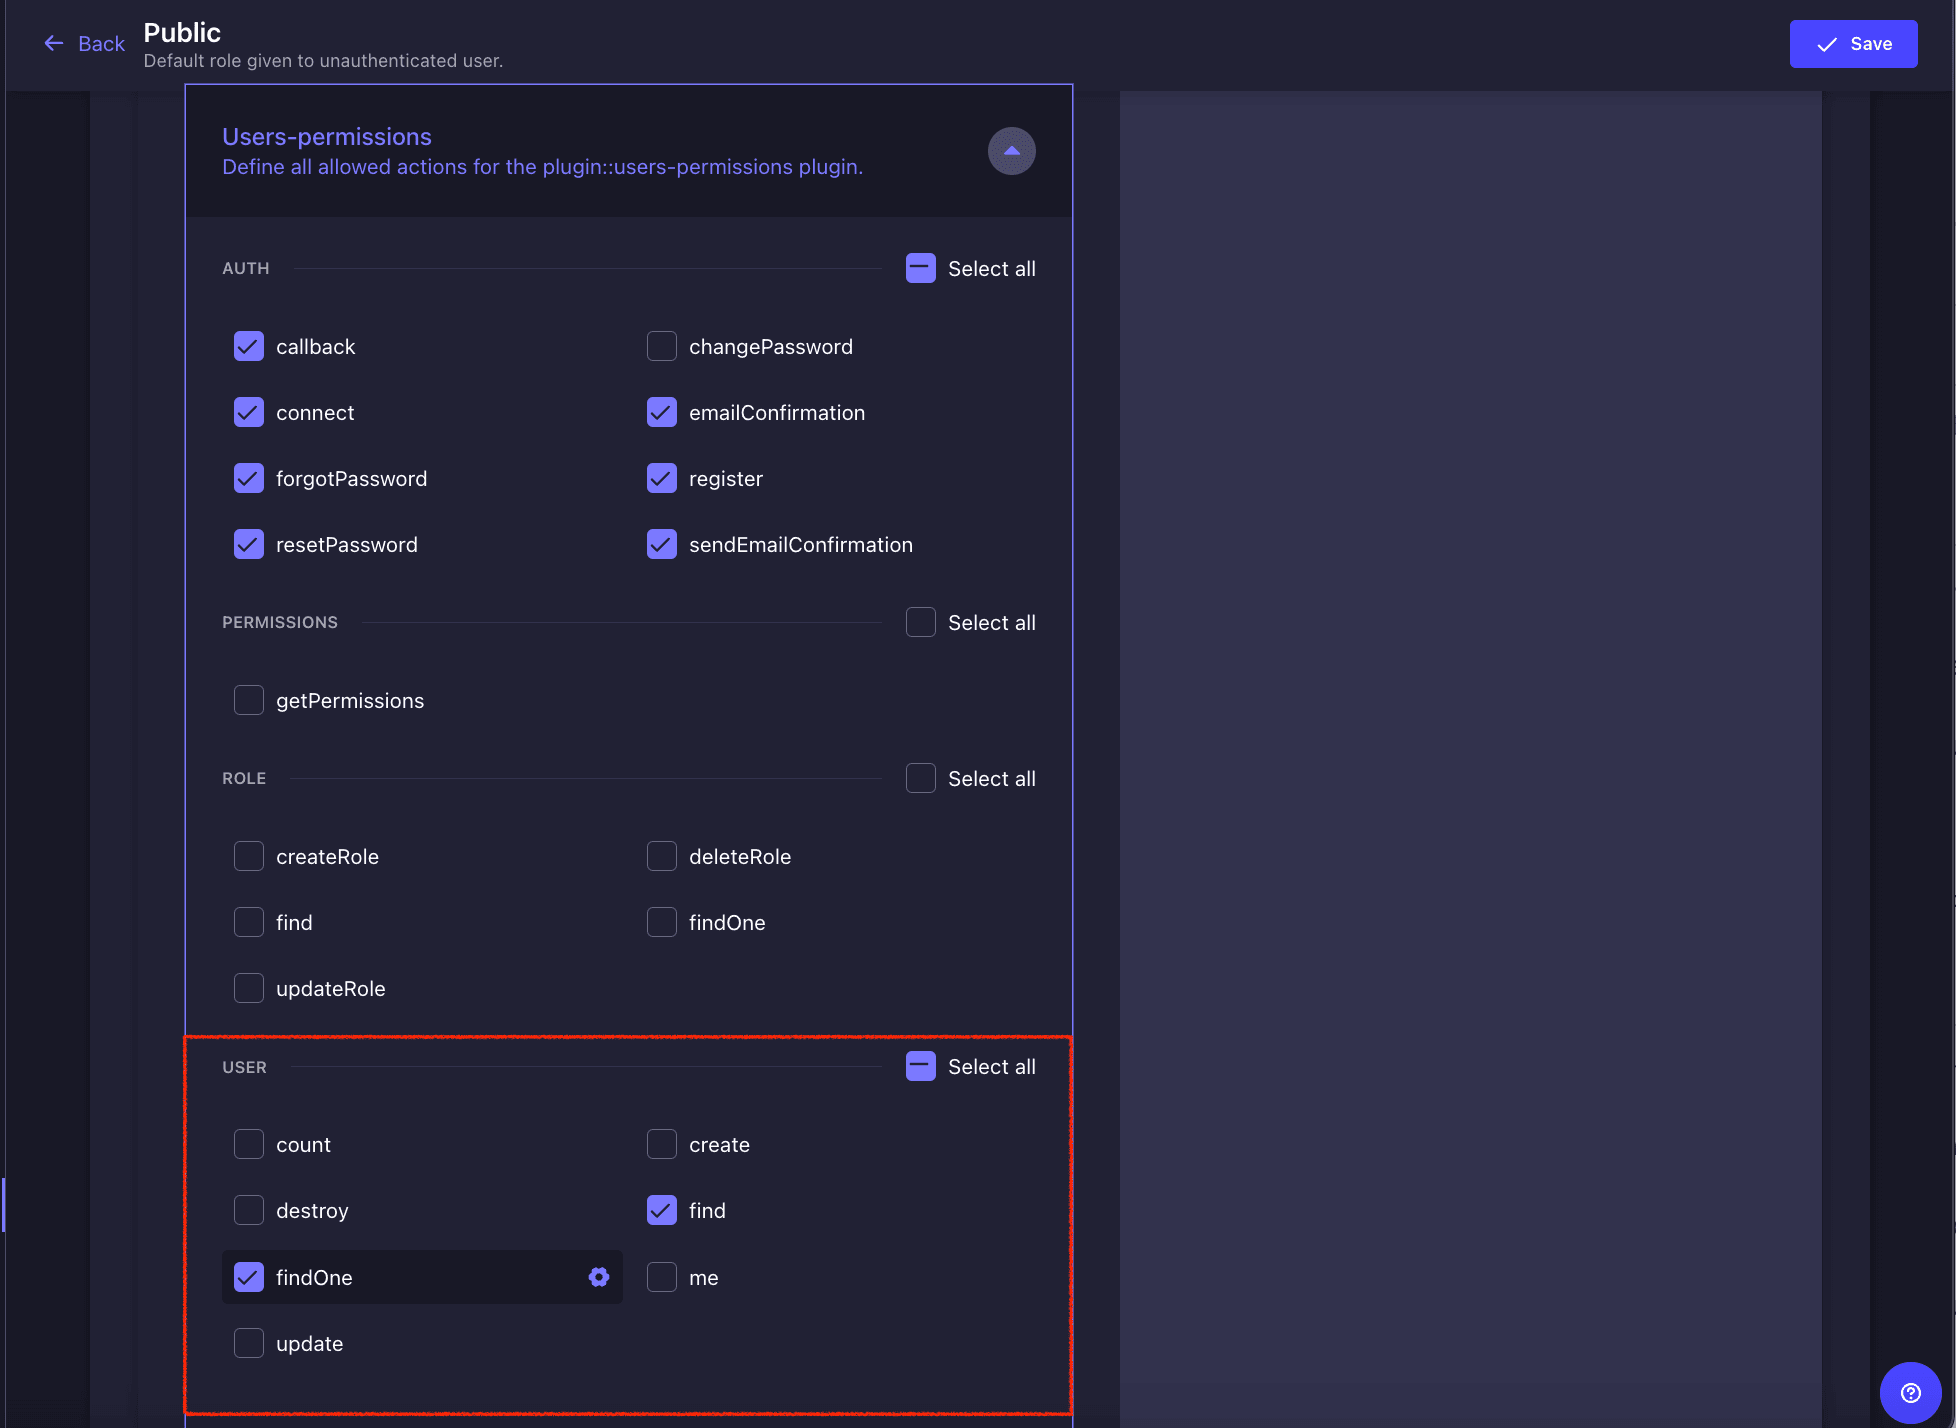Enable the getPermissions checkbox

[x=248, y=700]
